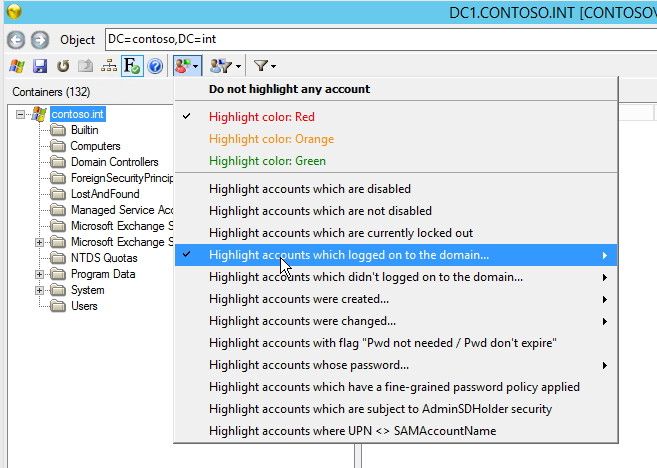Highlight accounts which are not disabled
Viewport: 657px width, 468px height.
tap(396, 211)
